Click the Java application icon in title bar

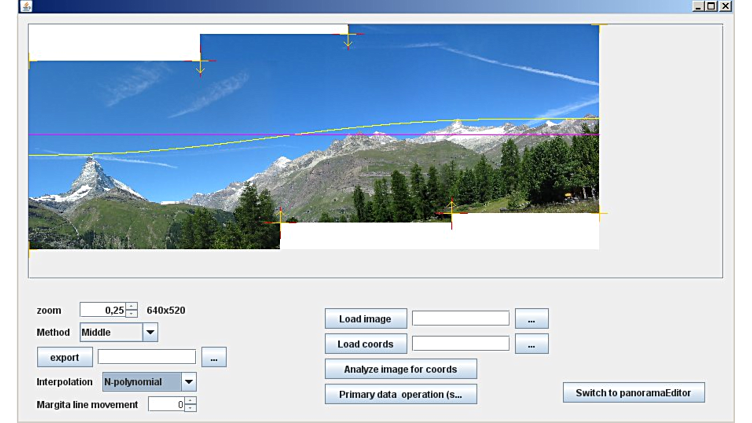tap(26, 6)
